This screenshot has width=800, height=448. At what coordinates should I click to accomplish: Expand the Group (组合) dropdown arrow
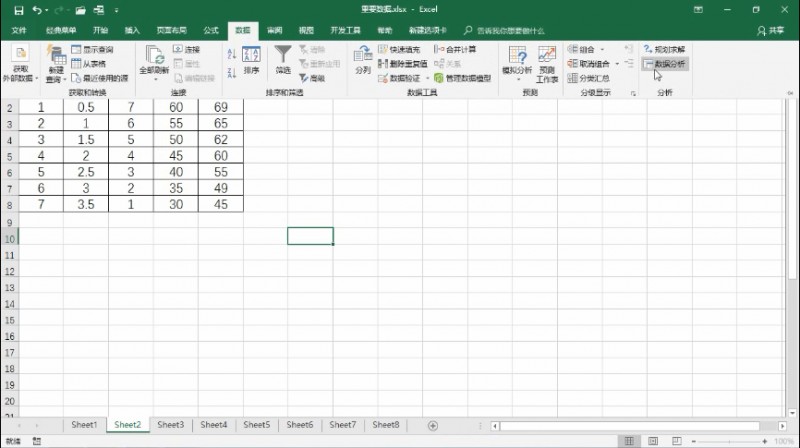click(603, 49)
